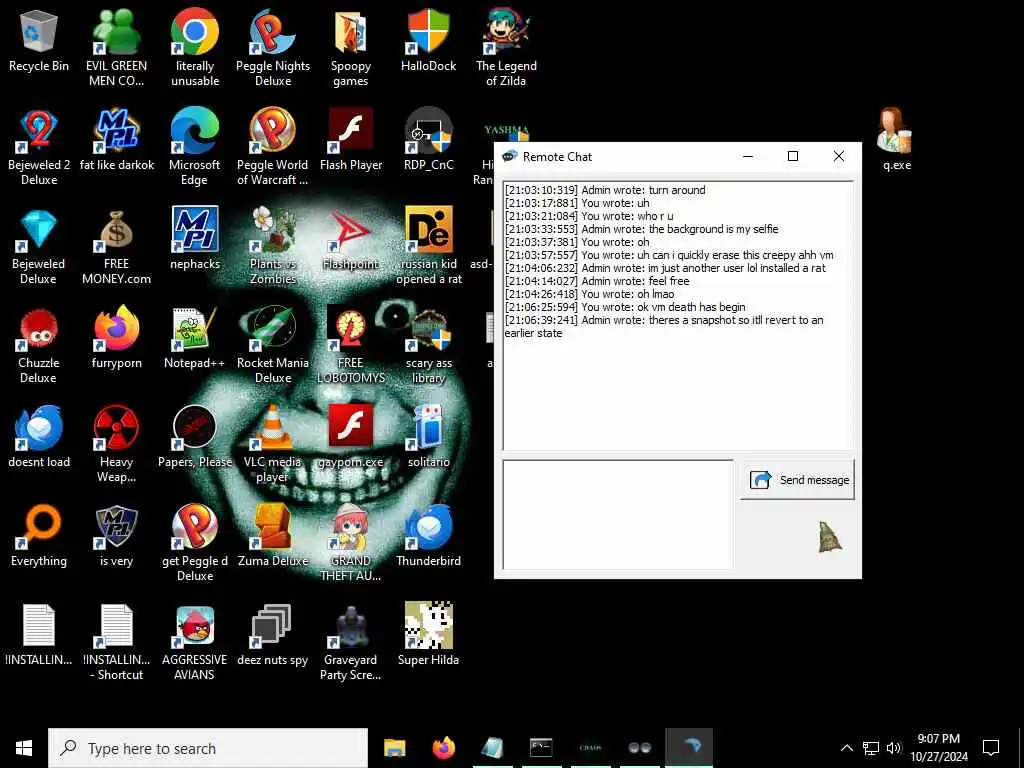The image size is (1024, 768).
Task: Open the Windows Start menu
Action: point(24,748)
